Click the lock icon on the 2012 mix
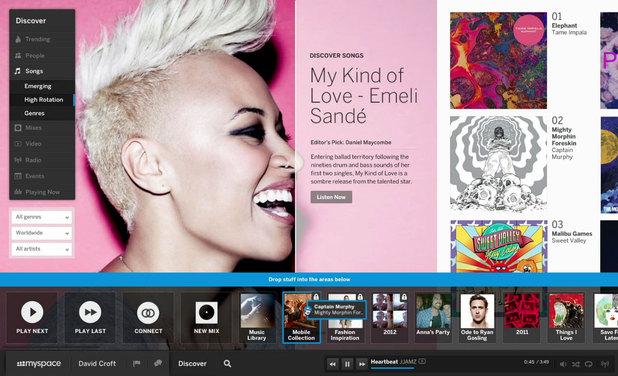 click(404, 297)
